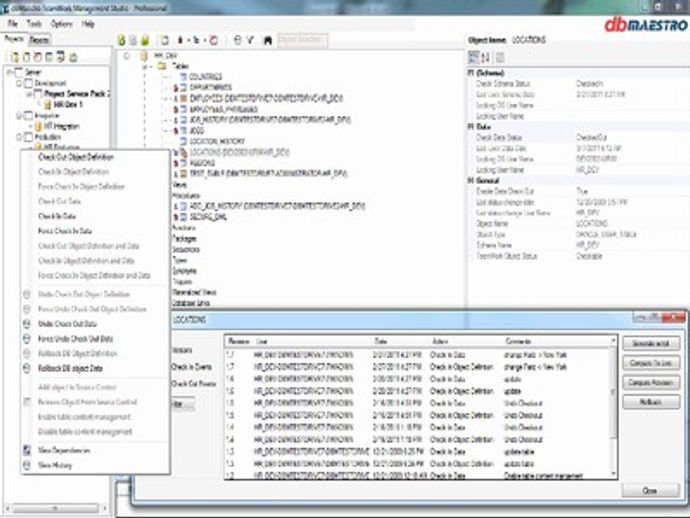Choose View History from context menu
690x518 pixels.
95,465
